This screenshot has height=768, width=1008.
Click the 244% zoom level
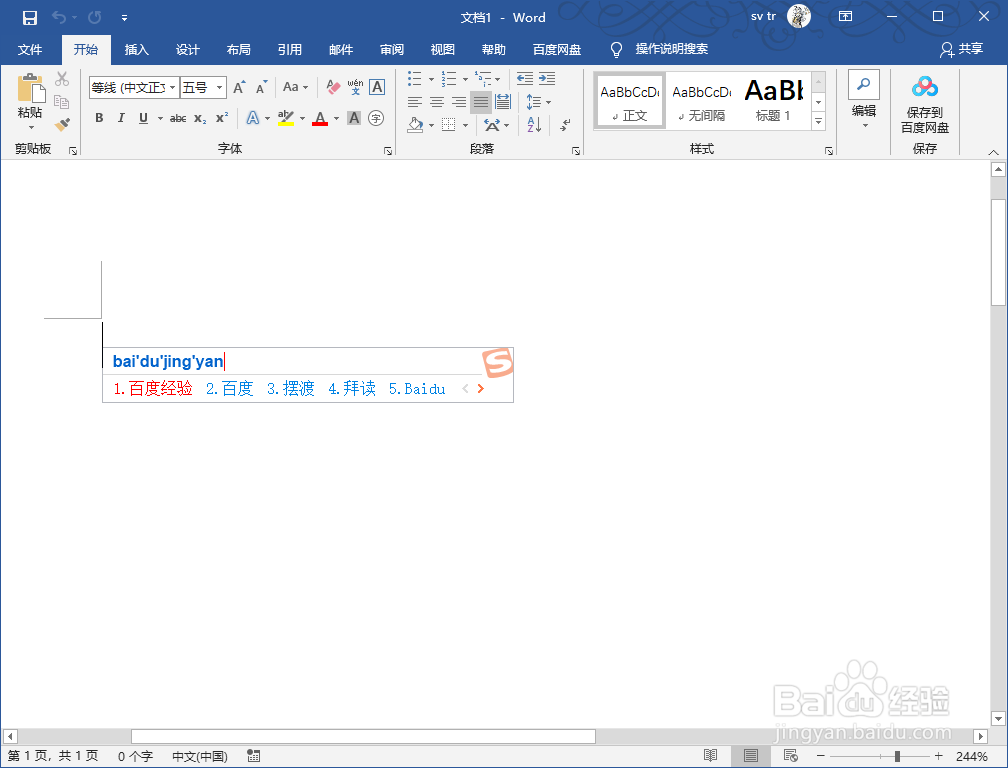[971, 756]
